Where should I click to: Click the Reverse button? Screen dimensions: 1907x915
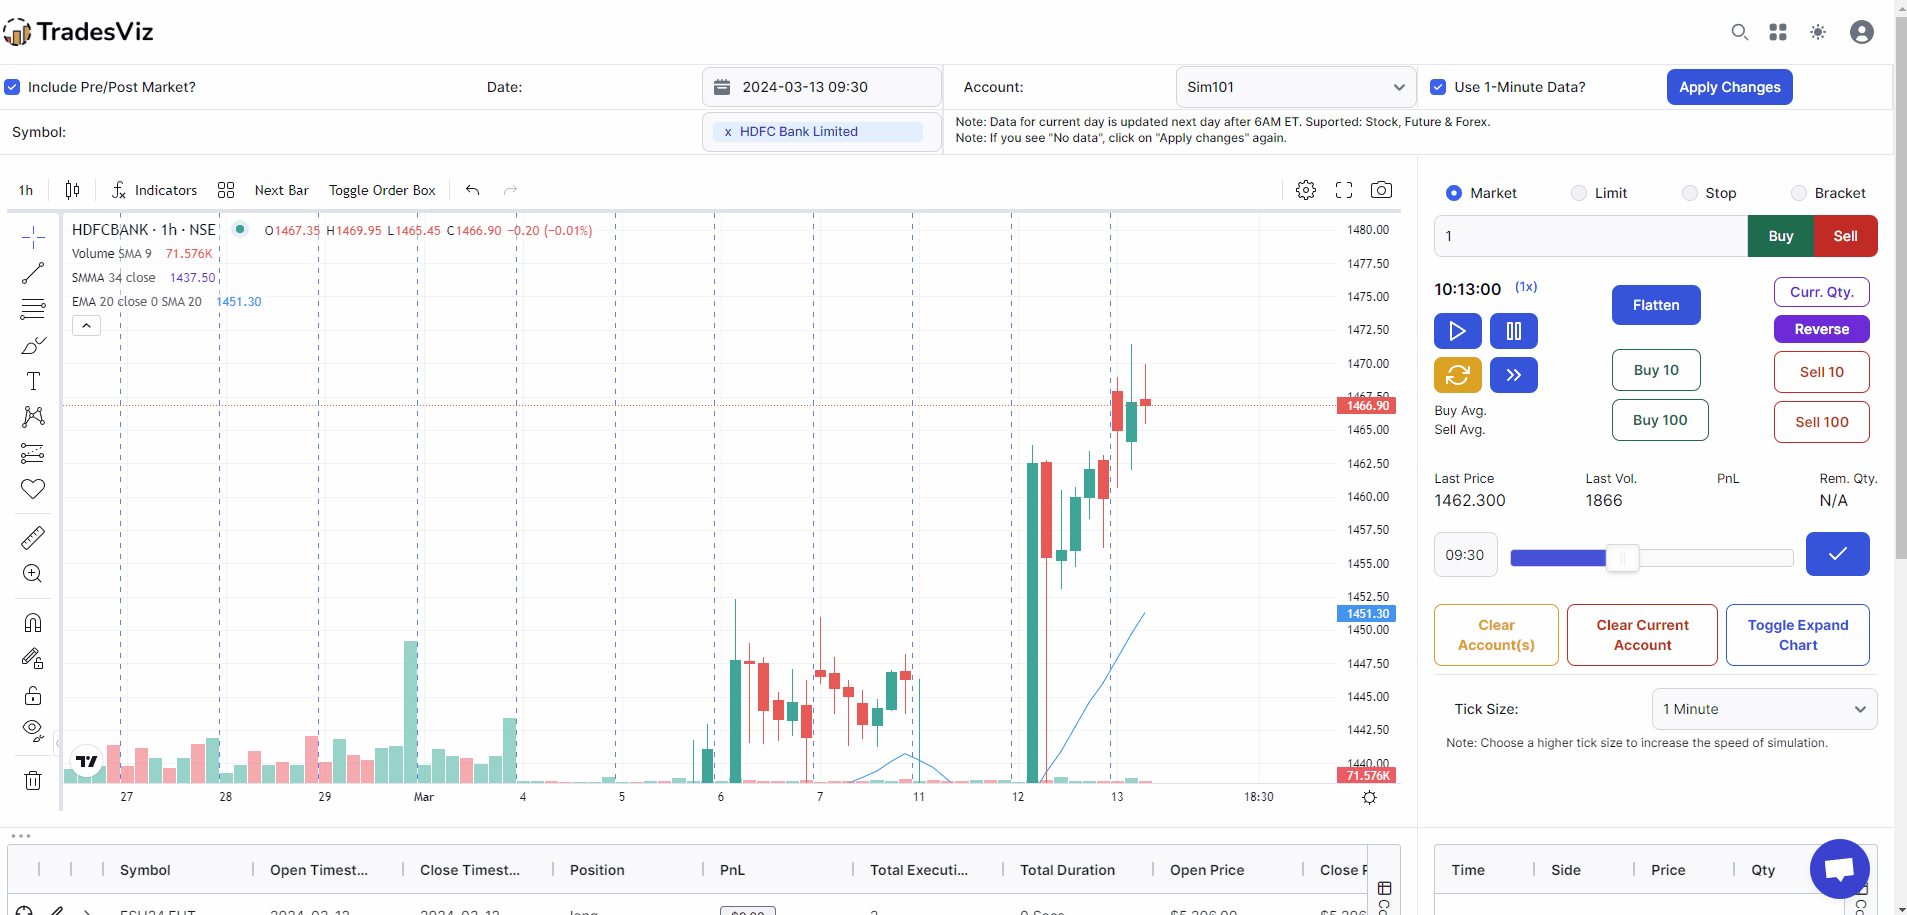point(1822,329)
